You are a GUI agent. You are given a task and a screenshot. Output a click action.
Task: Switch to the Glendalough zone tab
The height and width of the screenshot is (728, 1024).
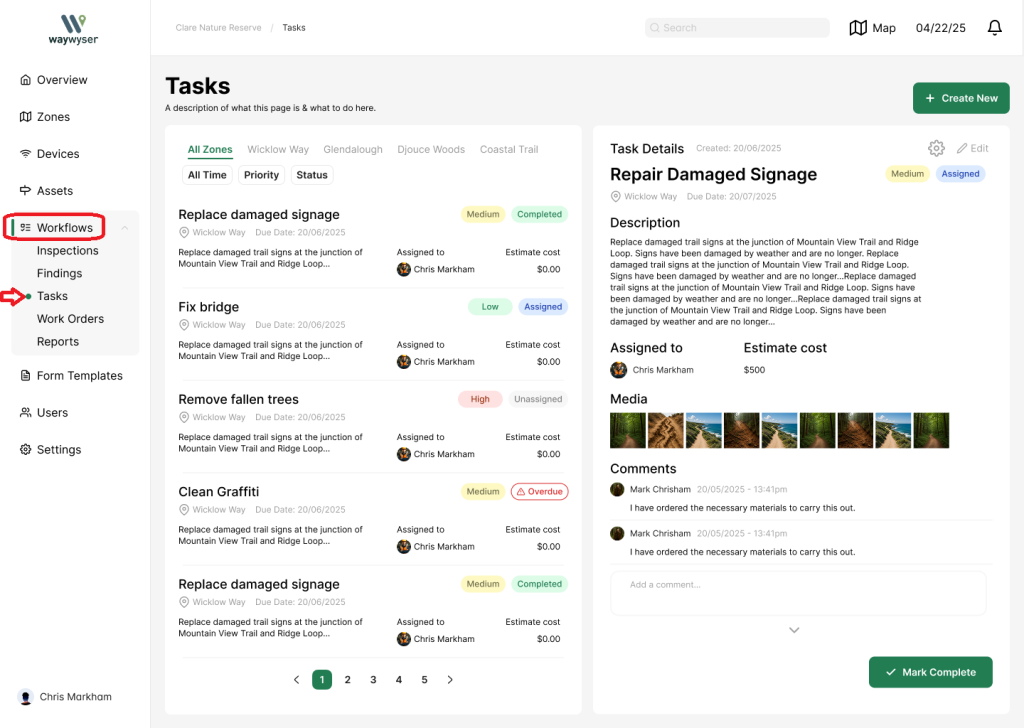pos(353,150)
